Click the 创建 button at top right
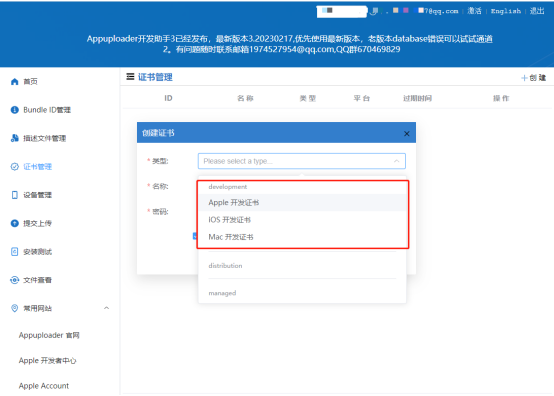 (x=534, y=78)
